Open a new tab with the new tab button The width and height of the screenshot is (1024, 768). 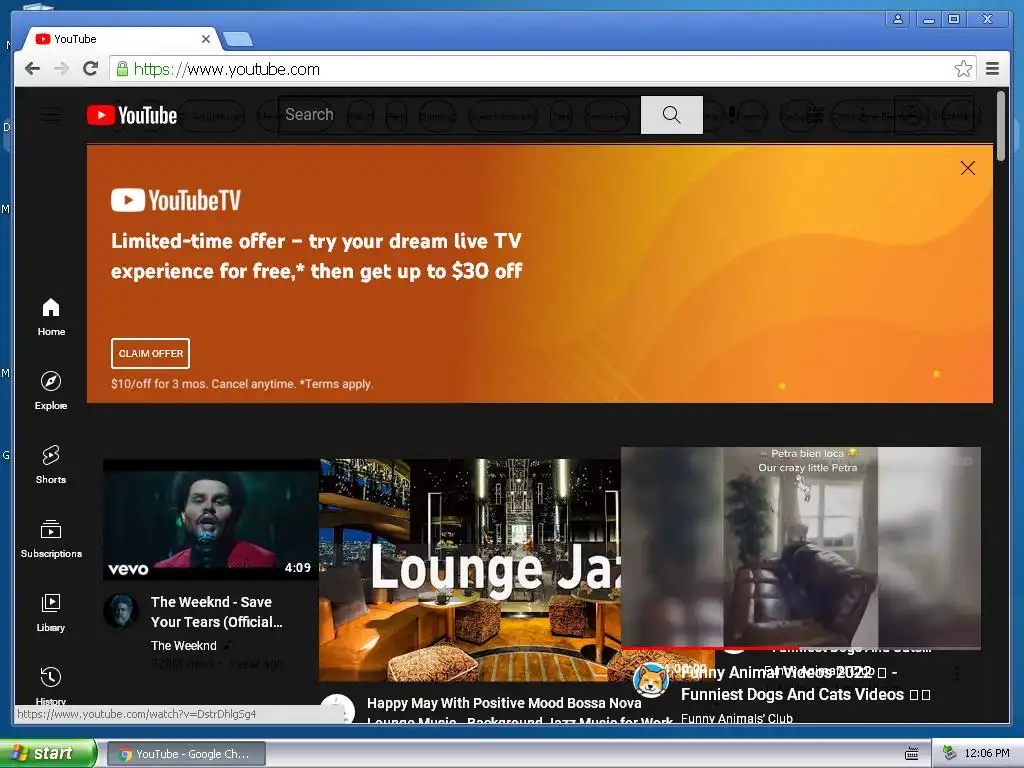tap(238, 40)
